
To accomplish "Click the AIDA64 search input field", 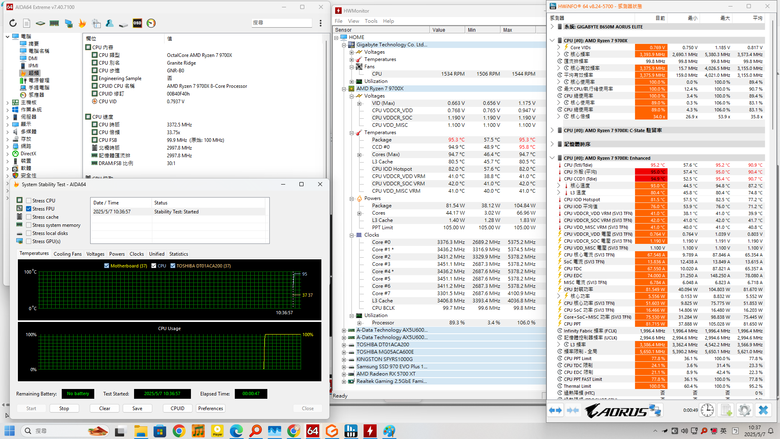I will point(282,23).
